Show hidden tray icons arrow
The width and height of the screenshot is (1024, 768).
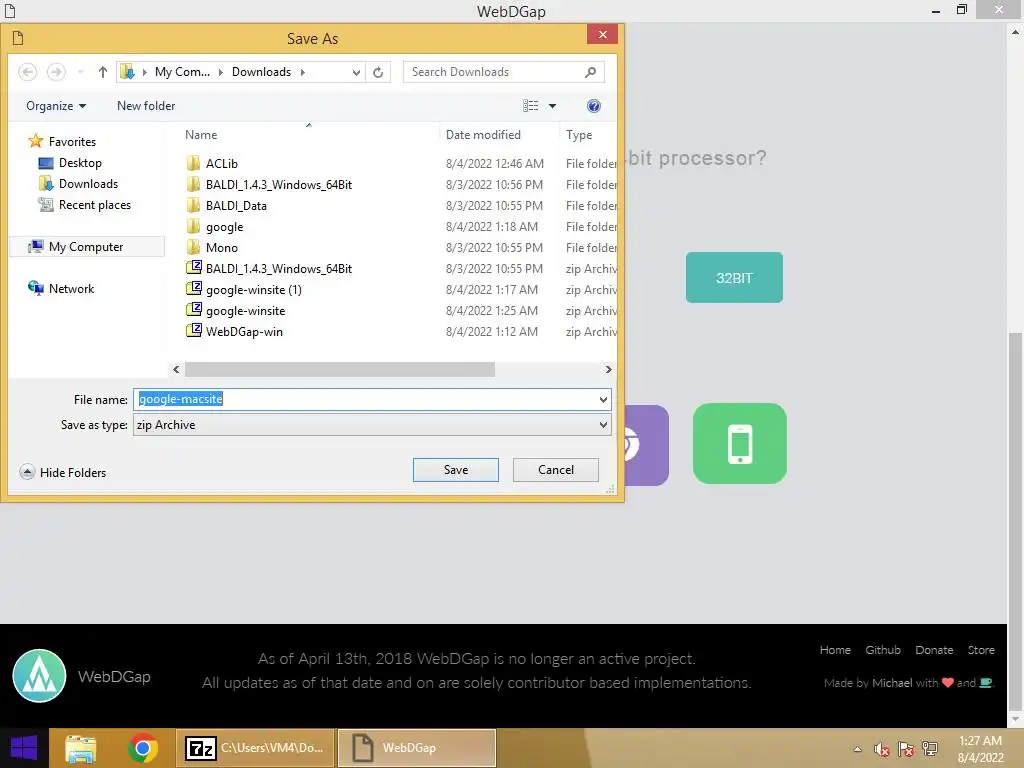[x=857, y=749]
